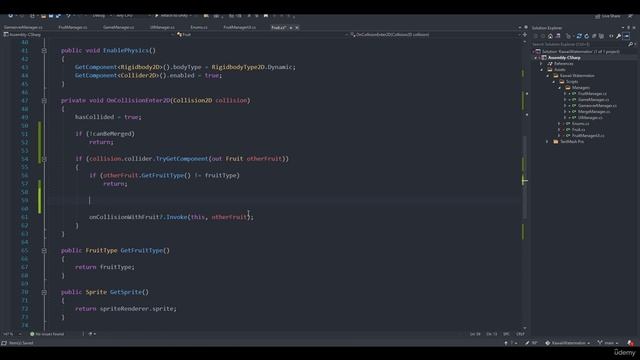Expand the TextMesh Pro folder
Image resolution: width=640 pixels, height=360 pixels.
tap(547, 142)
